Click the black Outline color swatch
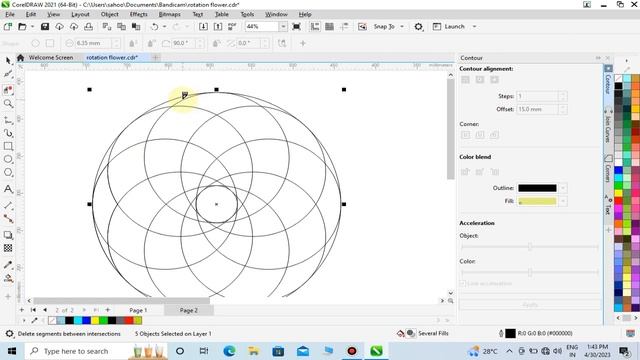Viewport: 640px width, 360px height. (537, 188)
